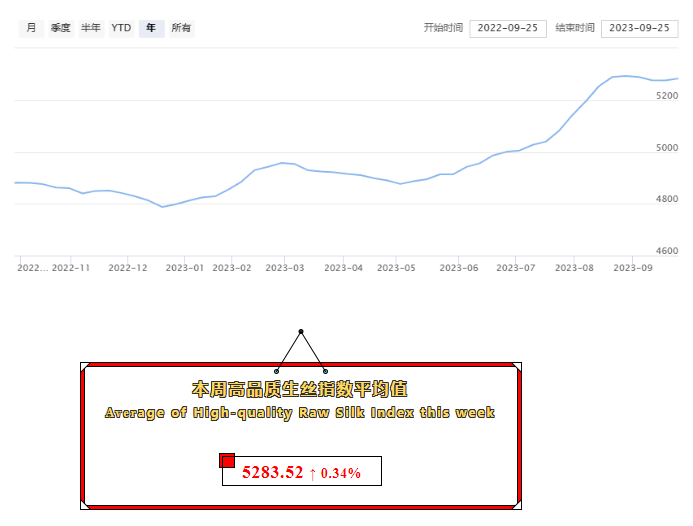Click the Chinese title 本周高品质生丝指数平均值
This screenshot has width=693, height=526.
click(x=300, y=388)
